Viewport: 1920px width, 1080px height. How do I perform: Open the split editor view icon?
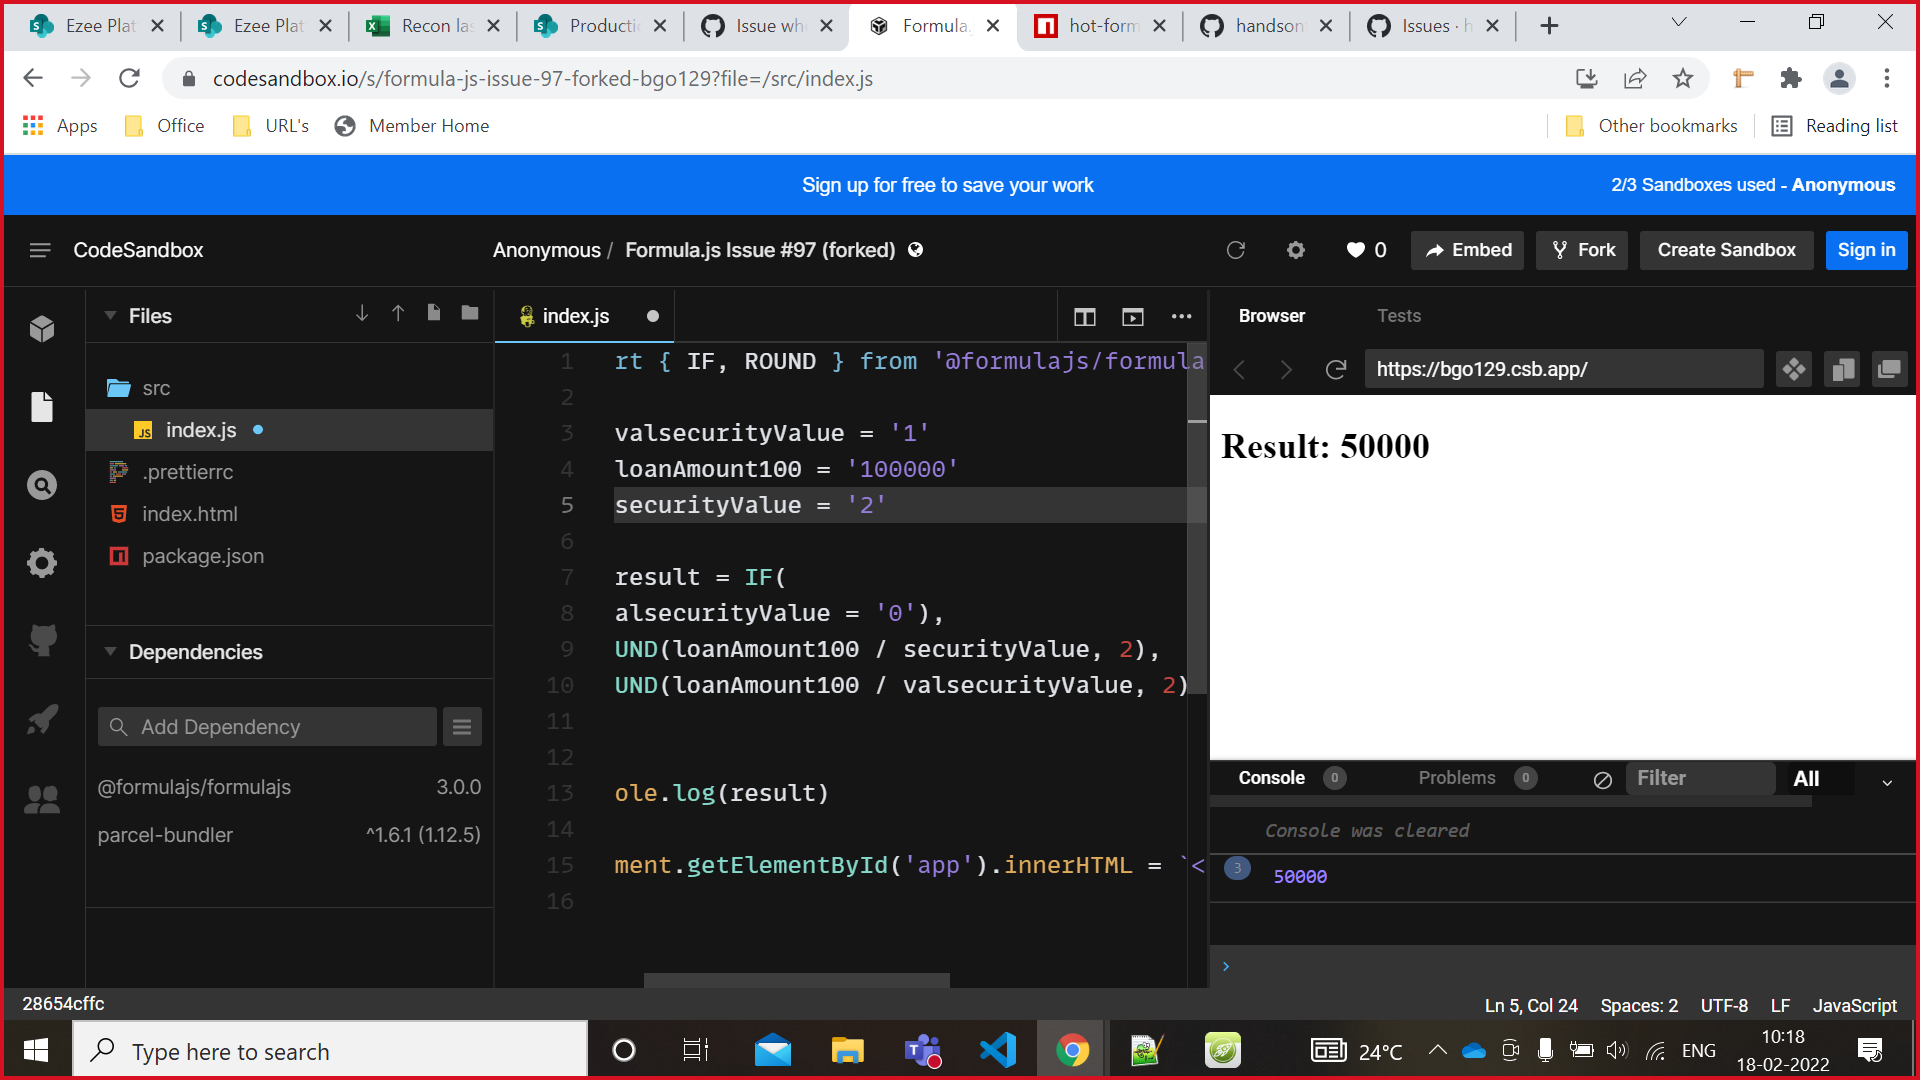1084,316
